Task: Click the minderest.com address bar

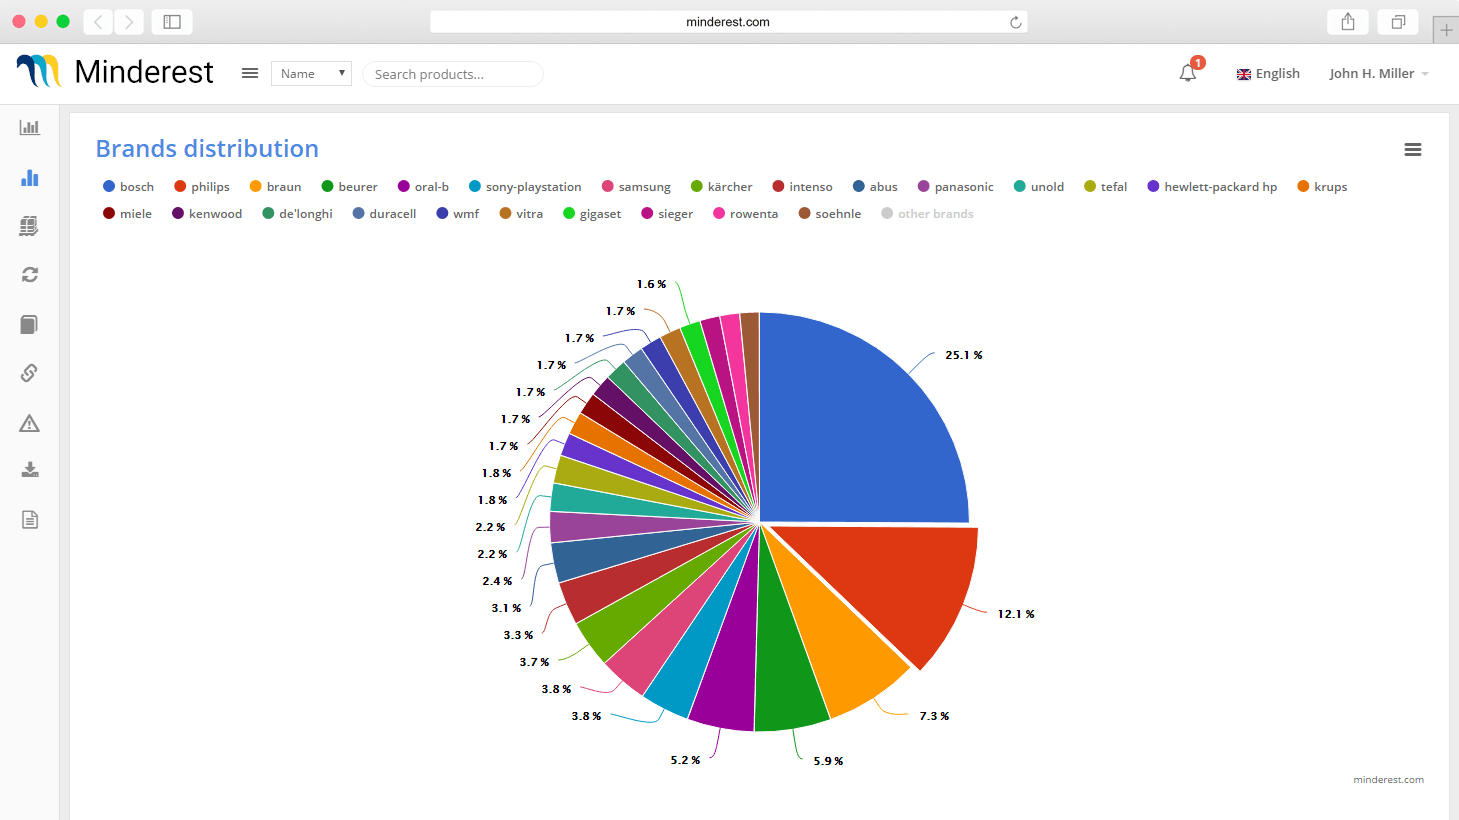Action: [728, 22]
